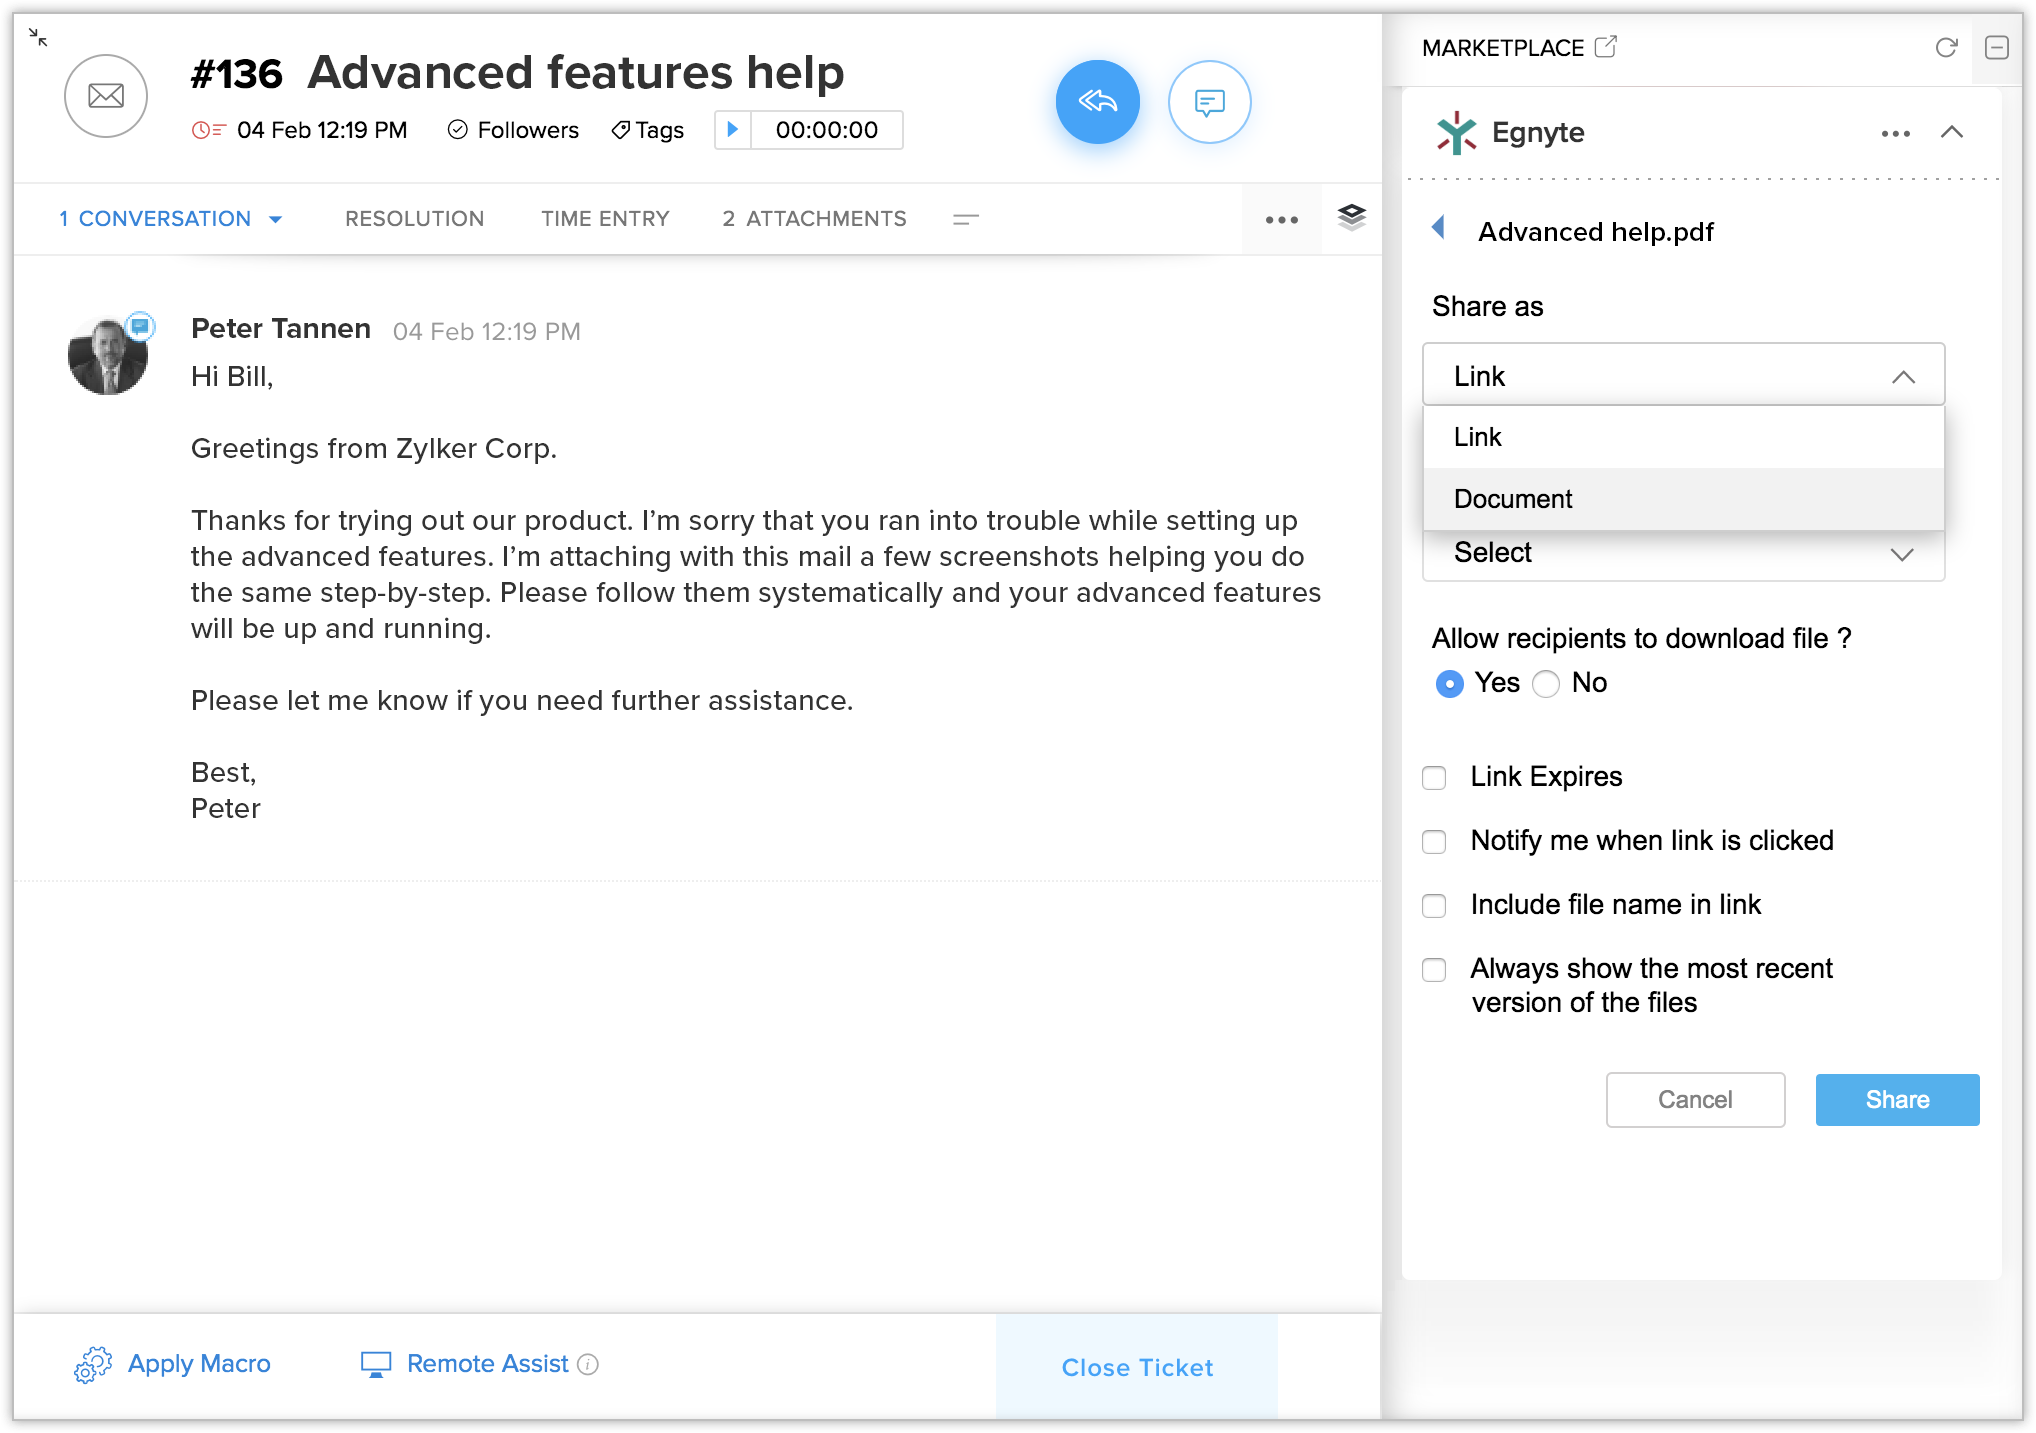Collapse the Egnyte panel chevron
The width and height of the screenshot is (2036, 1433).
tap(1951, 132)
